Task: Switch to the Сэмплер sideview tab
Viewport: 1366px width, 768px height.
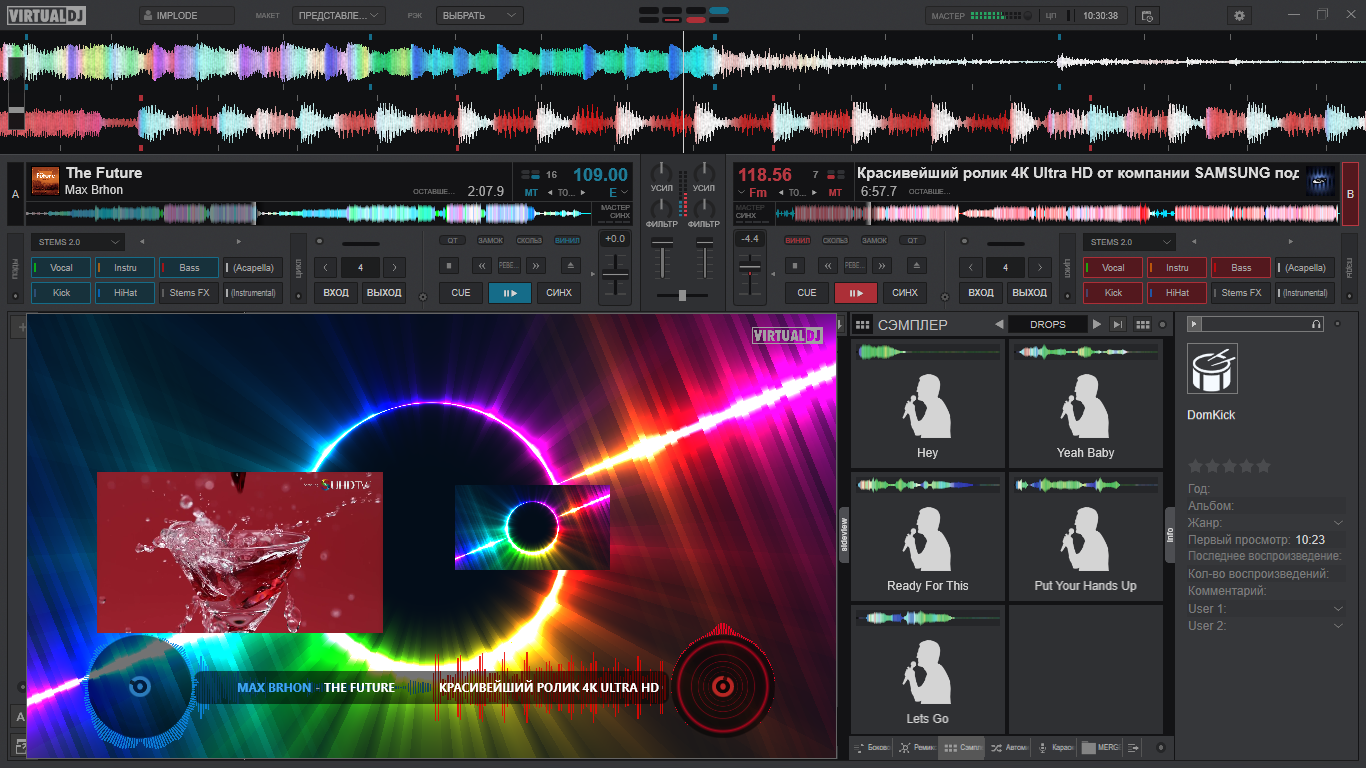Action: pos(963,747)
